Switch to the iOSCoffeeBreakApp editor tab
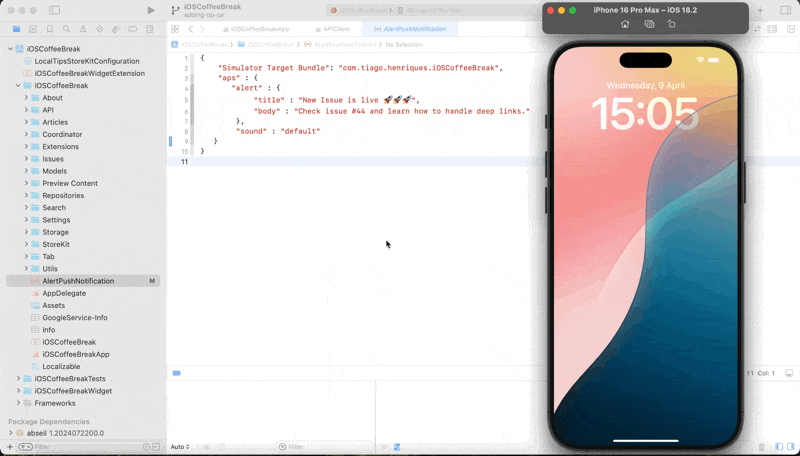This screenshot has height=456, width=800. point(256,29)
